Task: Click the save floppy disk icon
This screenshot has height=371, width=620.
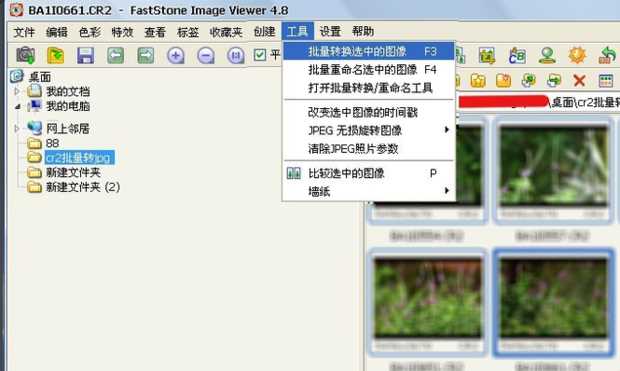Action: pos(85,55)
